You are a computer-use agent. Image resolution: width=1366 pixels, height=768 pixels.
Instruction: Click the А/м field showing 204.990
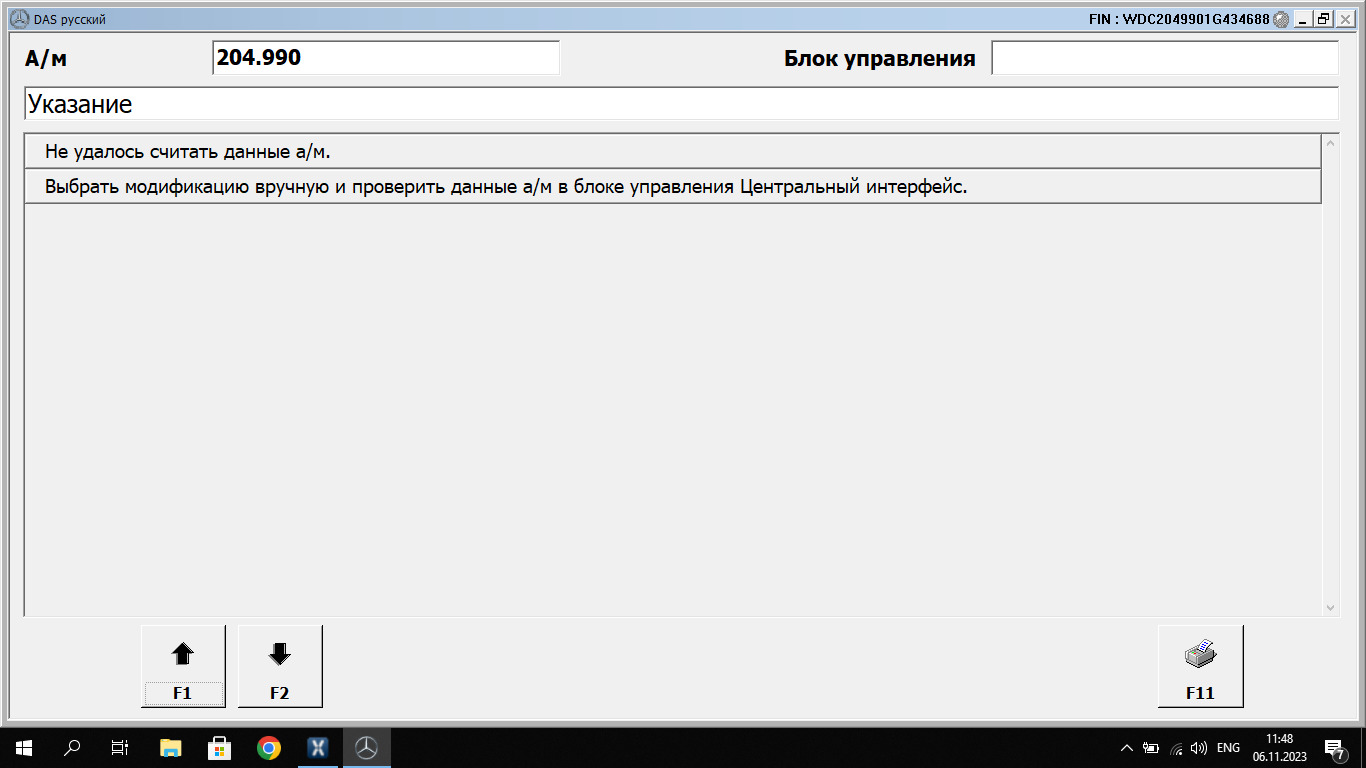(385, 58)
